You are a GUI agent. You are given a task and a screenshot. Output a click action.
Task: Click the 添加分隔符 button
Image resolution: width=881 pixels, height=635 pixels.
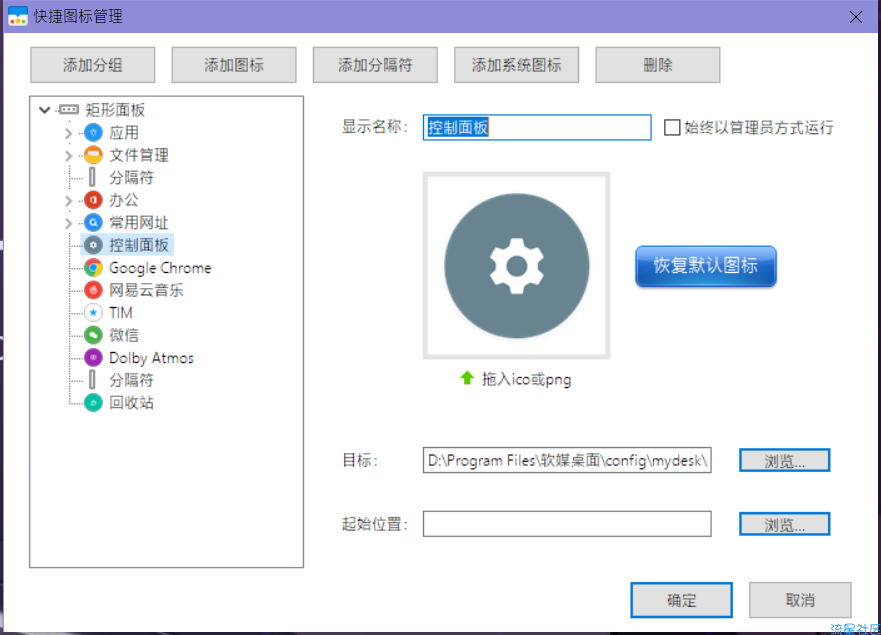[x=375, y=65]
